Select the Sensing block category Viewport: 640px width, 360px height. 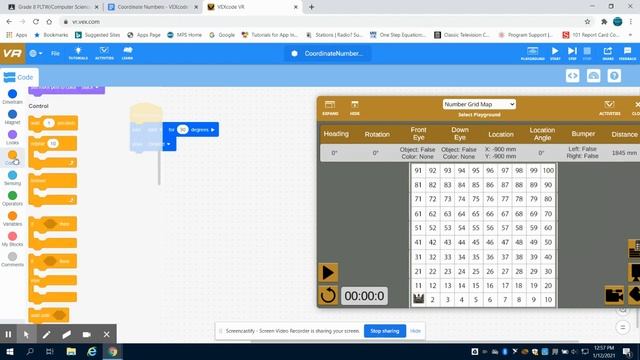12,178
